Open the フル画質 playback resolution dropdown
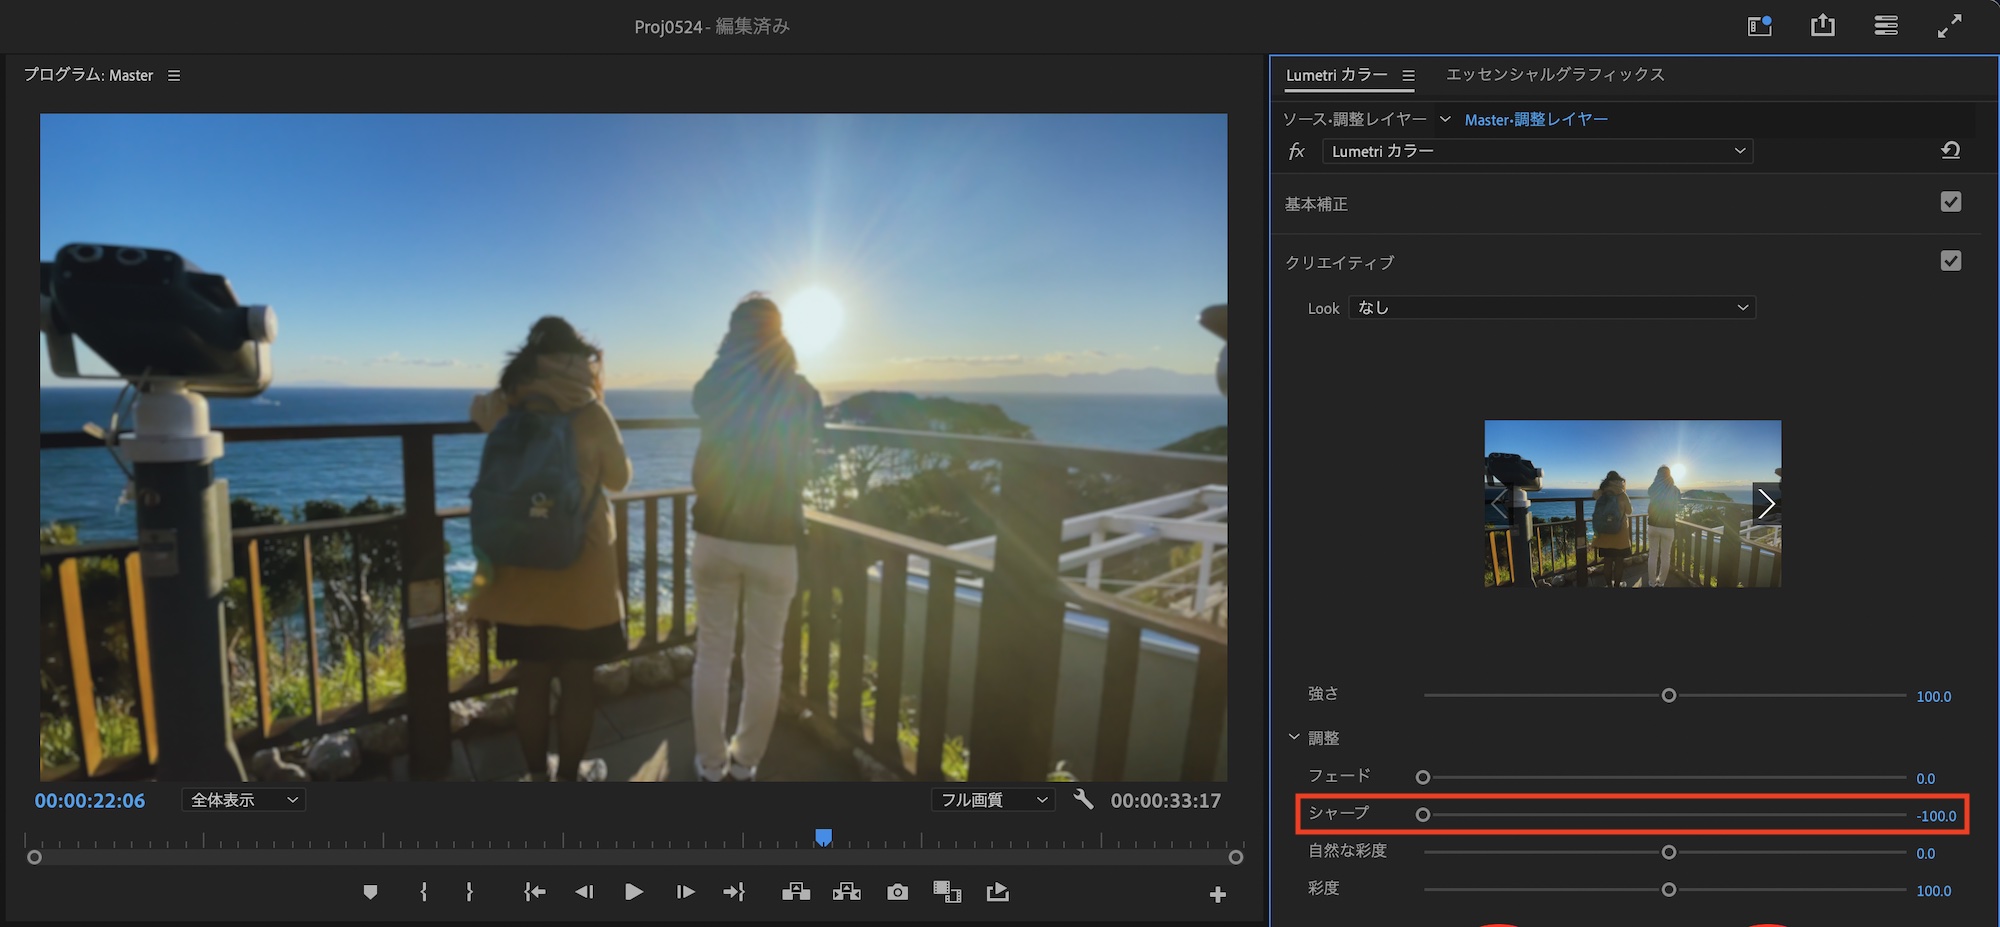 pos(993,800)
